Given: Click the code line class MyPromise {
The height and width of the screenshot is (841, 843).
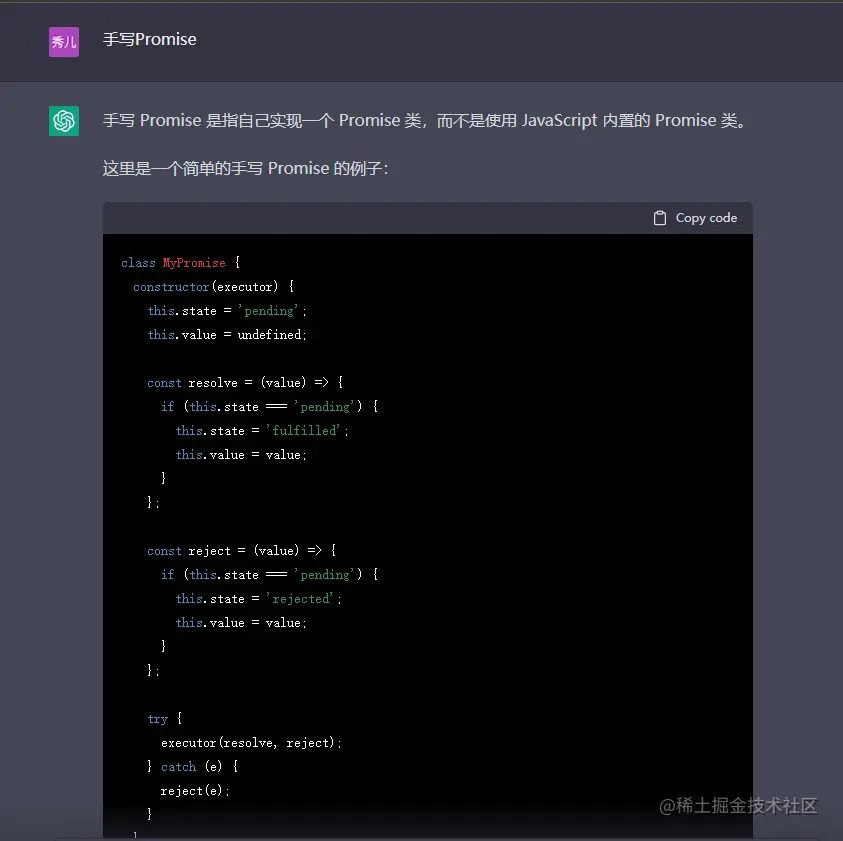Looking at the screenshot, I should click(181, 262).
